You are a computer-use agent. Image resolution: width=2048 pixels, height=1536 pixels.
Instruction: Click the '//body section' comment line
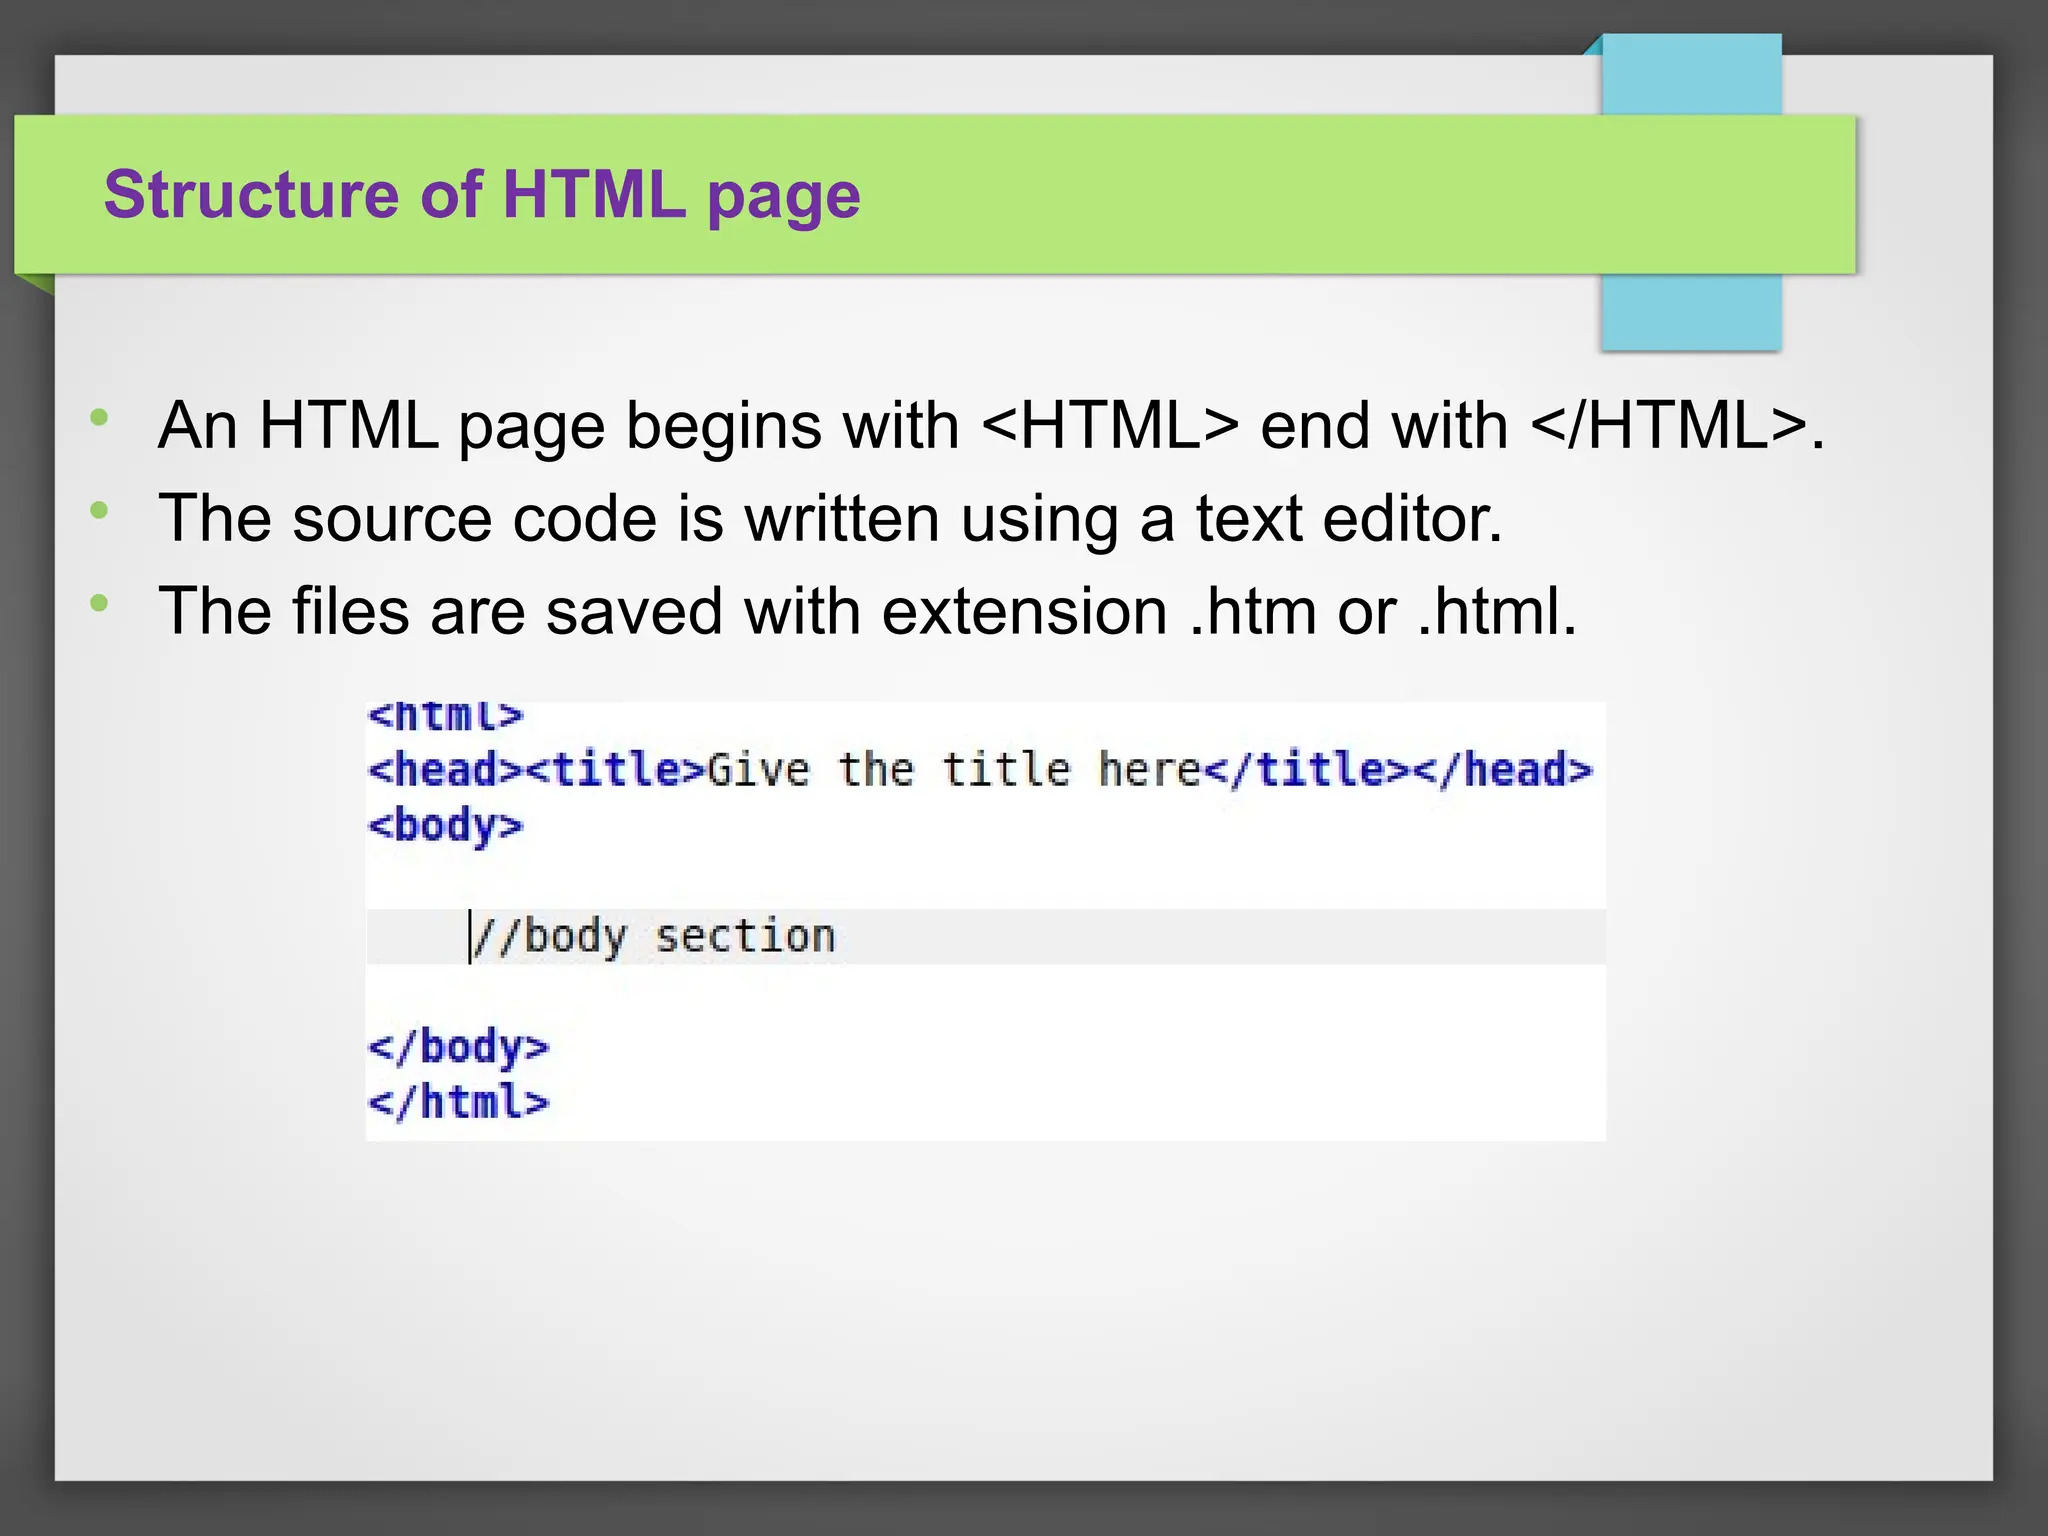653,937
